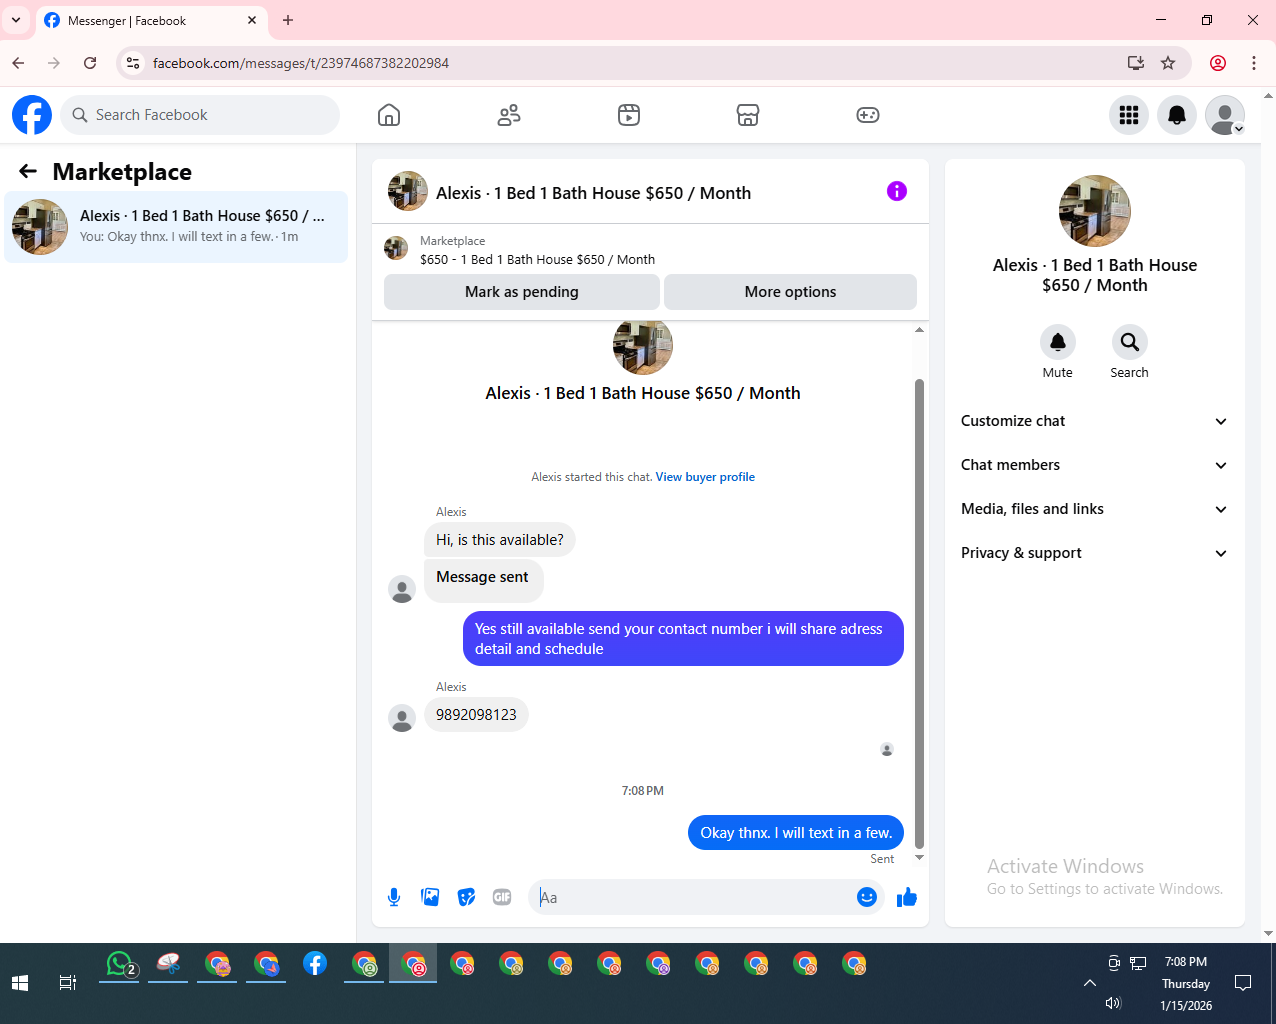The width and height of the screenshot is (1276, 1024).
Task: Click the voice clip microphone icon
Action: pyautogui.click(x=394, y=897)
